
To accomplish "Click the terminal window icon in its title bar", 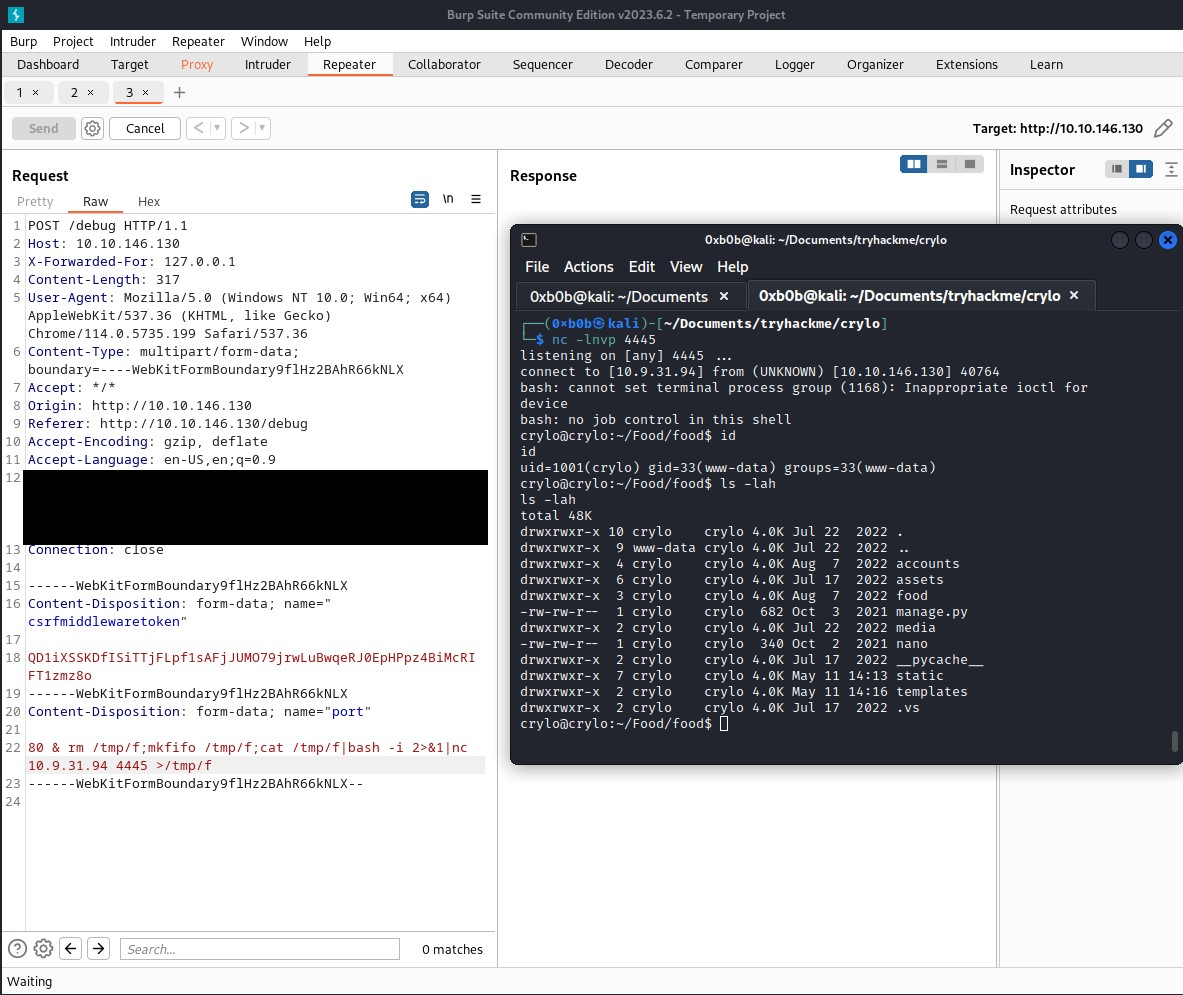I will tap(529, 240).
